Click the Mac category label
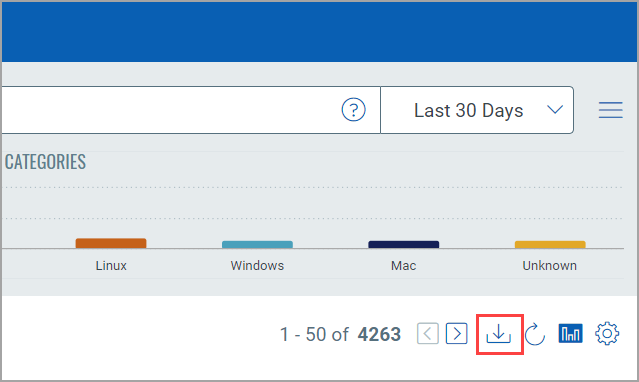This screenshot has height=382, width=639. coord(403,266)
